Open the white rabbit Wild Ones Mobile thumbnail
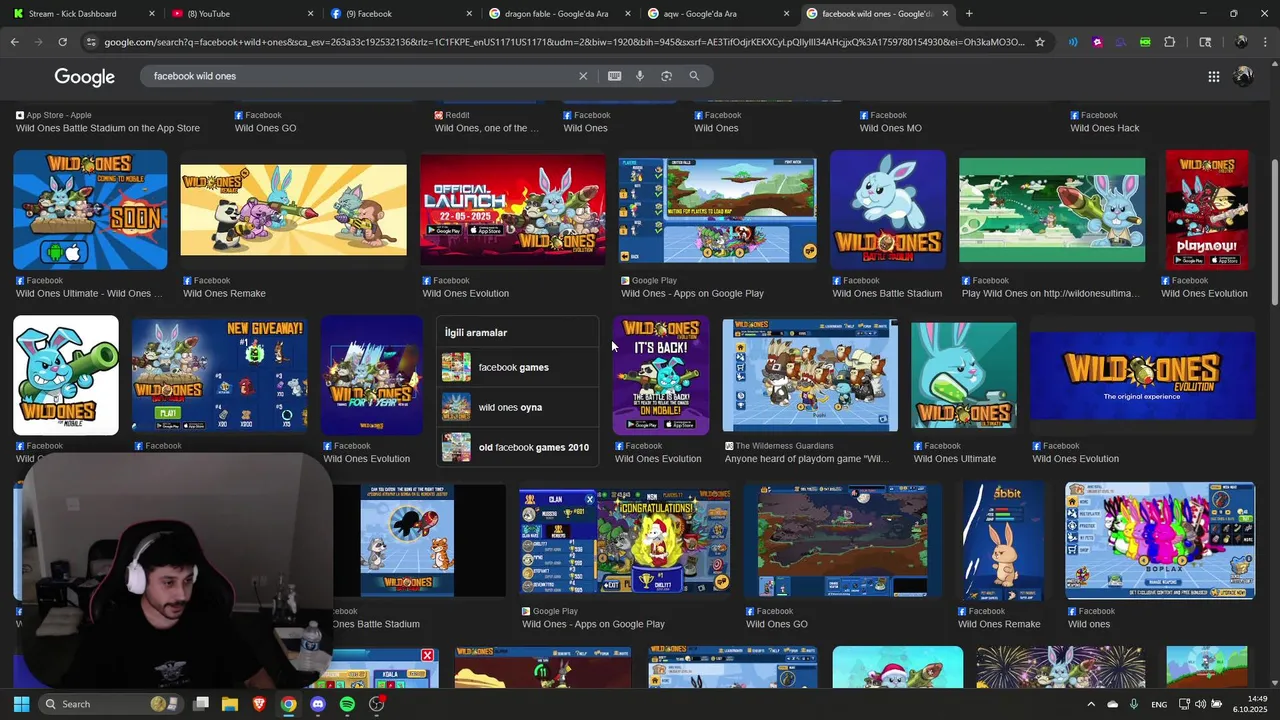This screenshot has width=1280, height=720. pos(66,375)
